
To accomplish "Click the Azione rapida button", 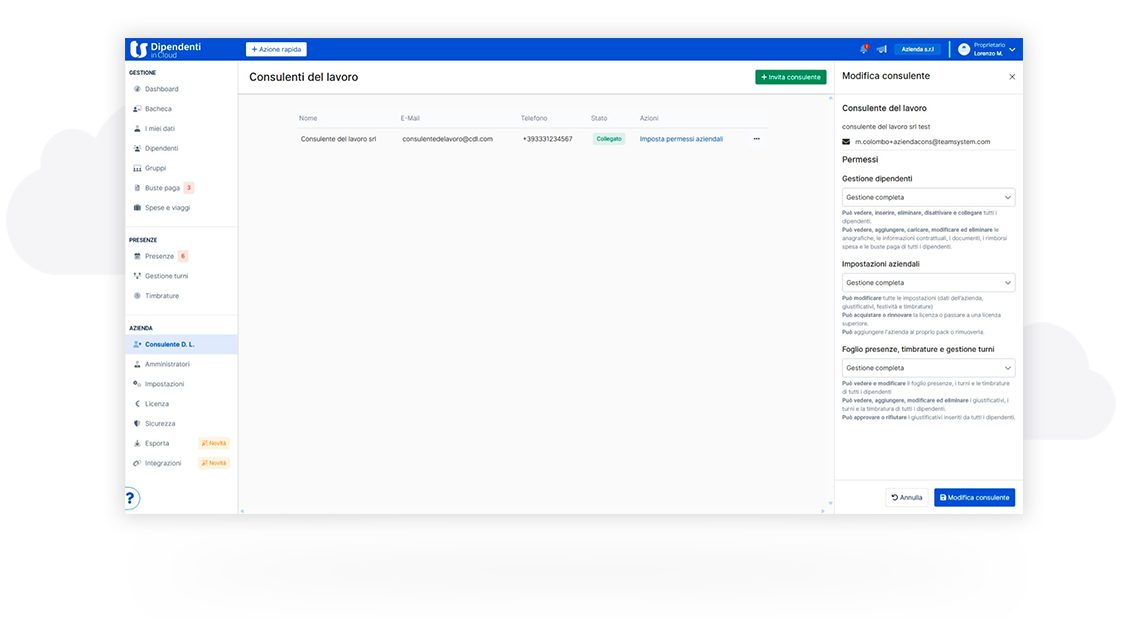I will [x=276, y=49].
